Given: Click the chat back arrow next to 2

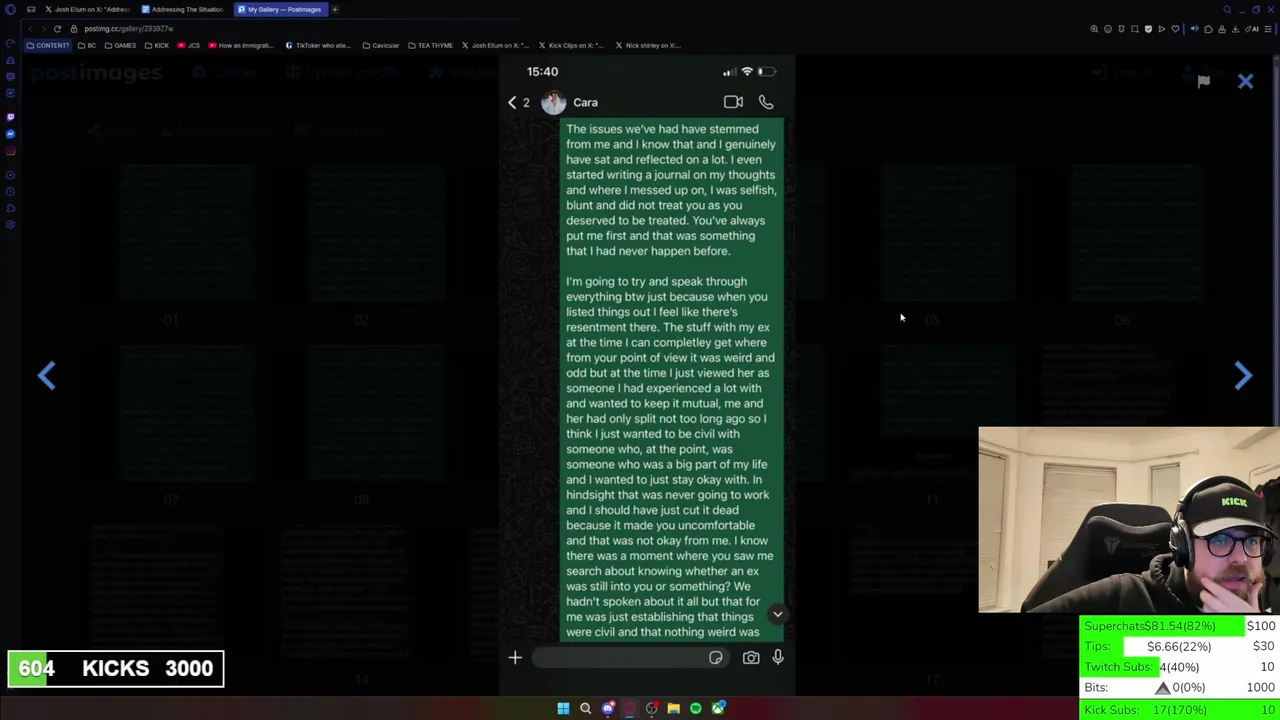Looking at the screenshot, I should click(x=512, y=102).
